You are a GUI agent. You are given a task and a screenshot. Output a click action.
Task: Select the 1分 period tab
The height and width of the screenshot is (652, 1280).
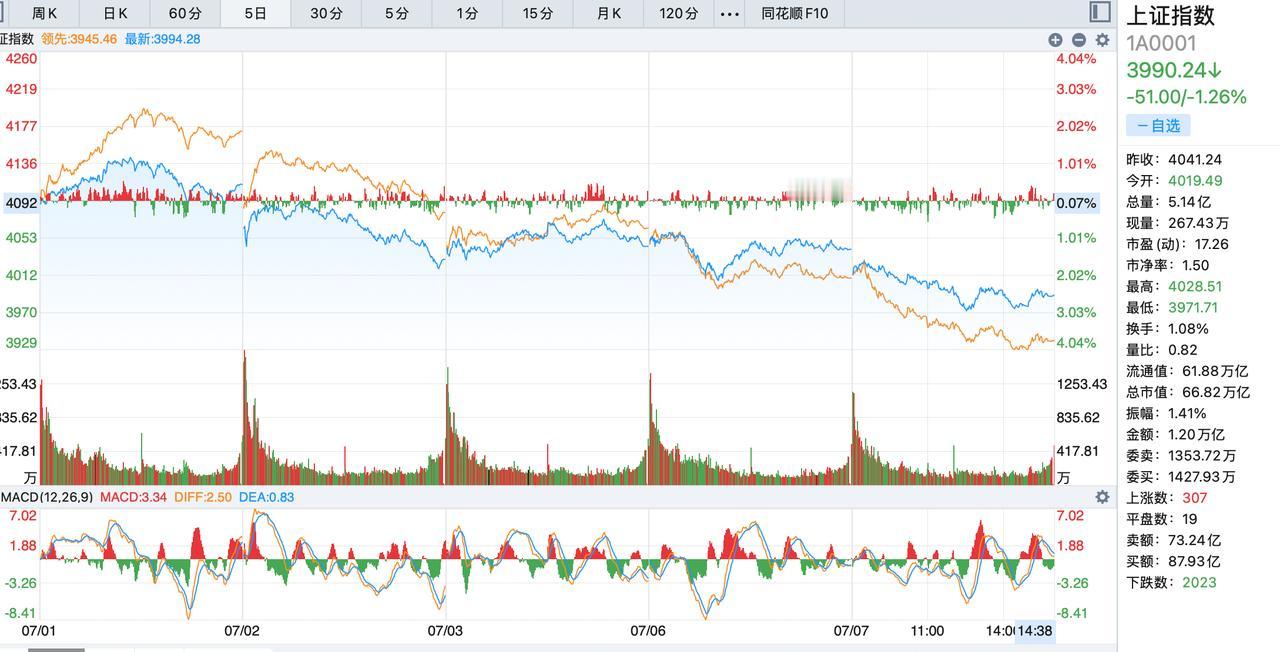[467, 14]
